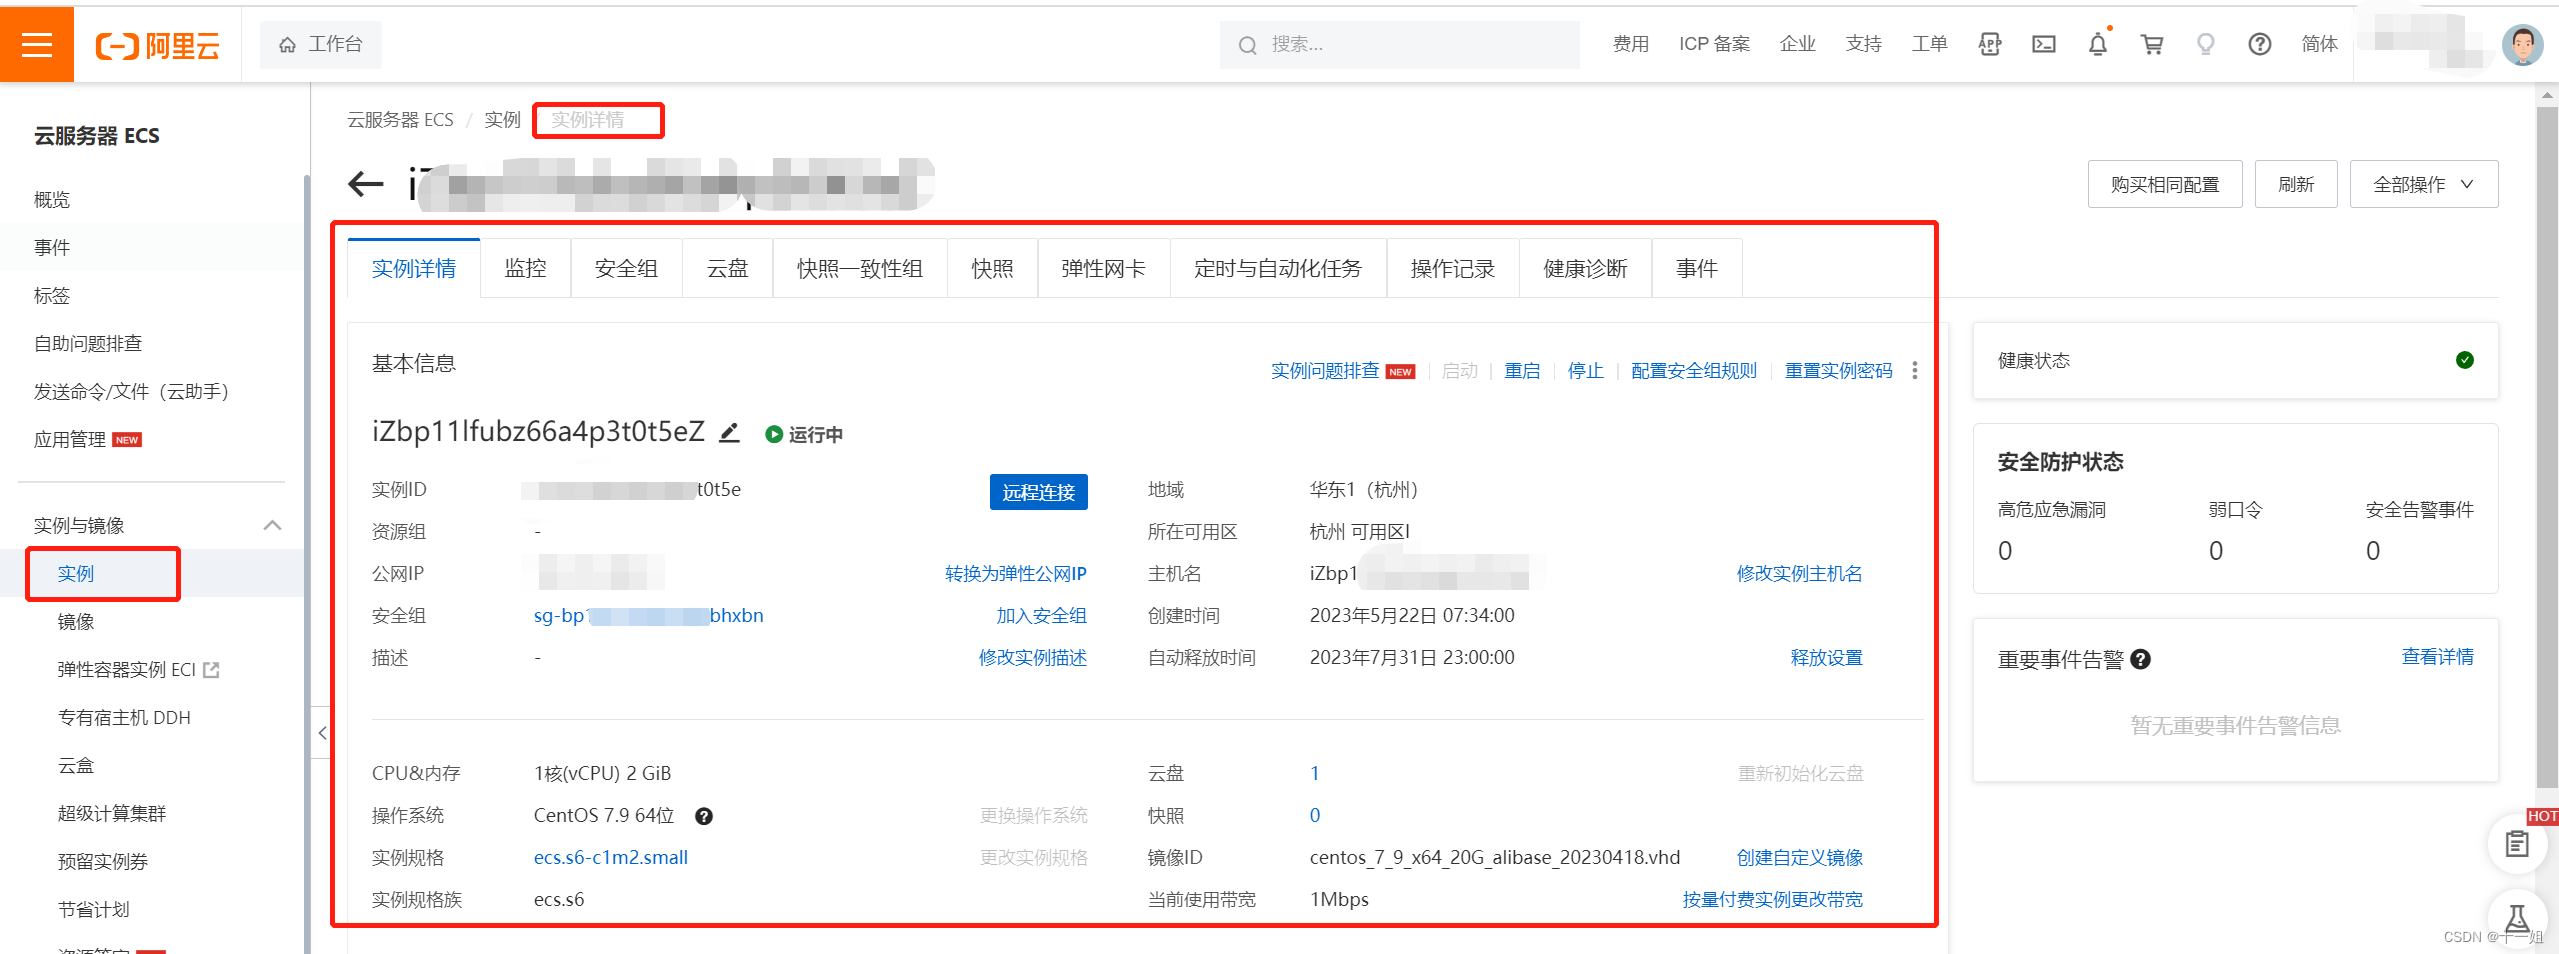Screen dimensions: 2559x954
Task: Open the 弹性网卡 tab
Action: (1103, 268)
